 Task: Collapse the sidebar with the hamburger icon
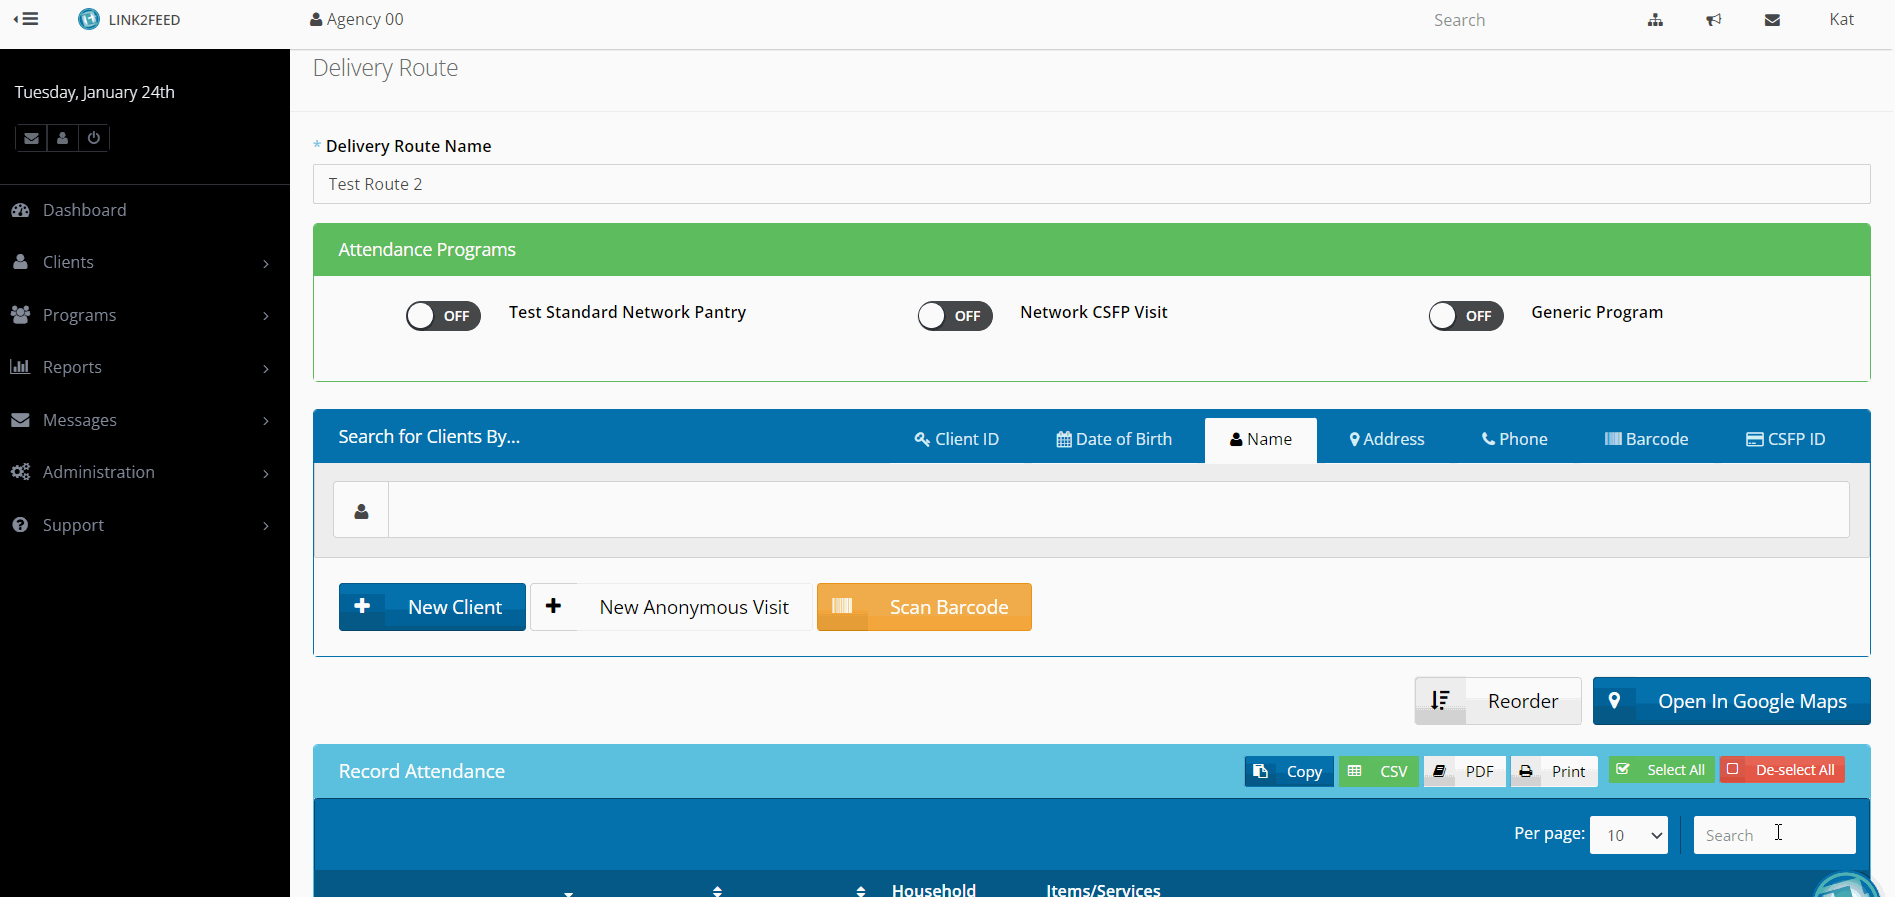tap(26, 19)
